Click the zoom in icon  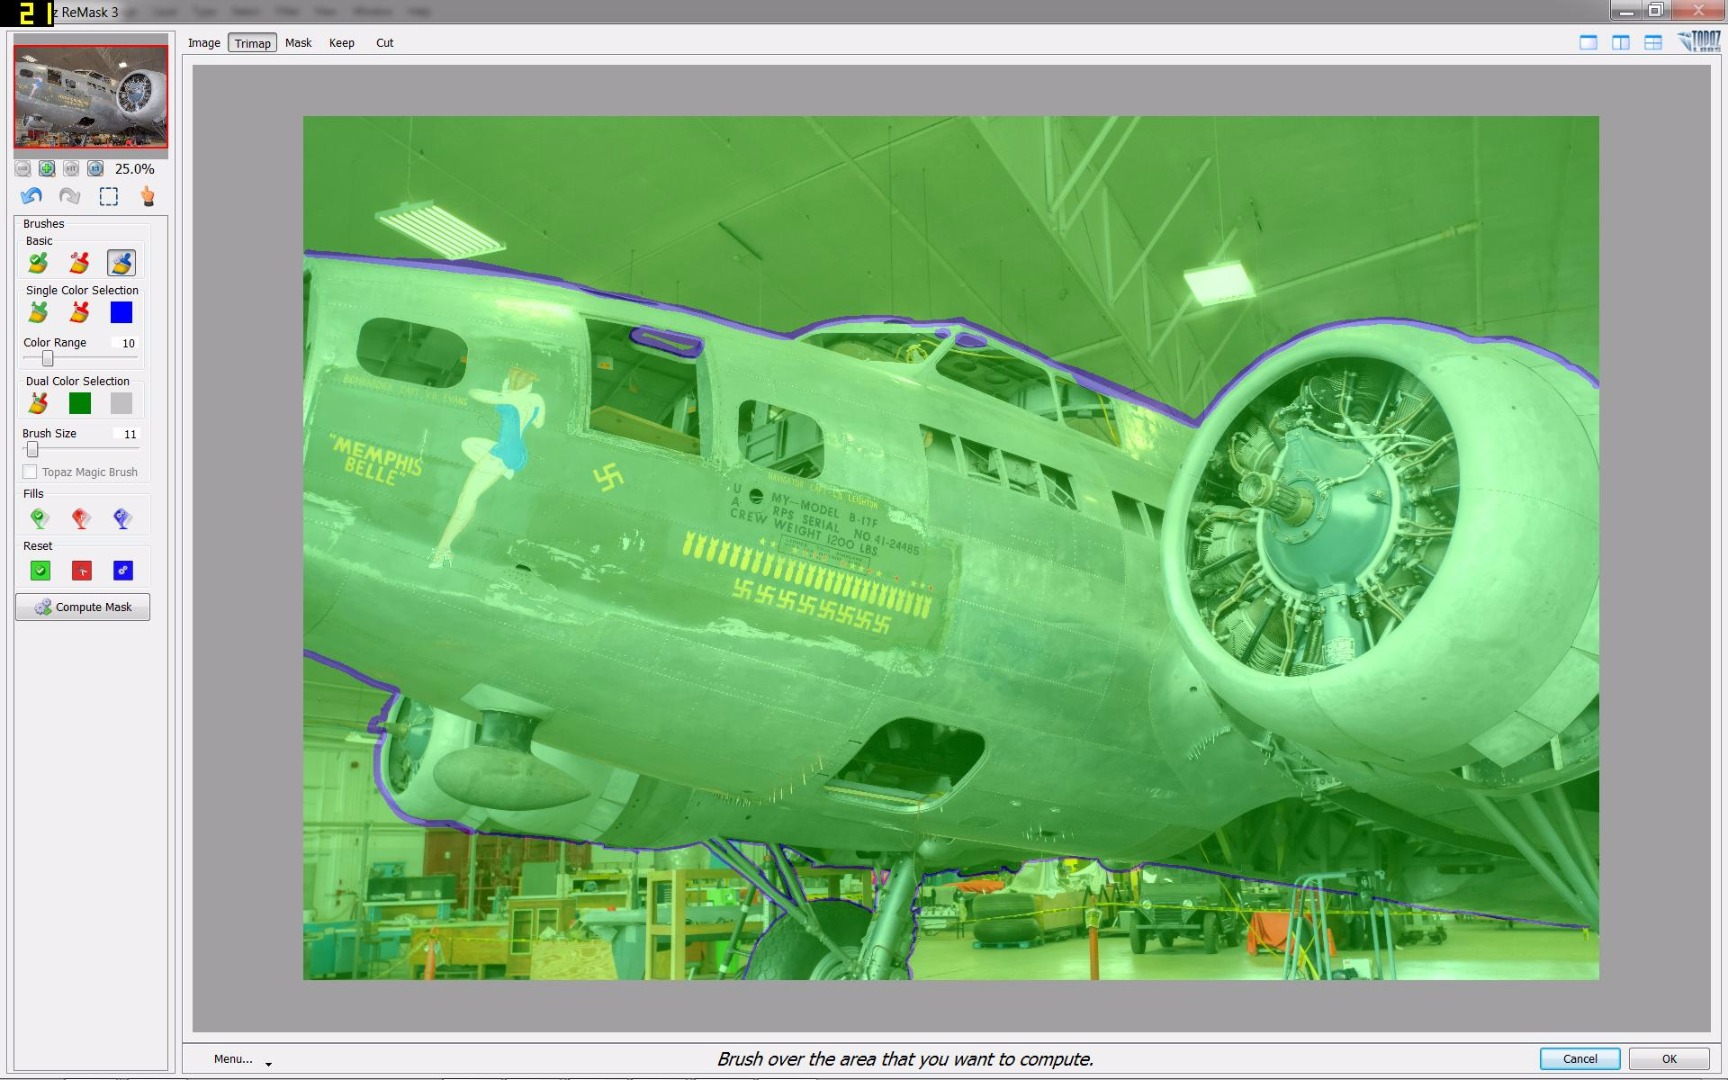46,169
